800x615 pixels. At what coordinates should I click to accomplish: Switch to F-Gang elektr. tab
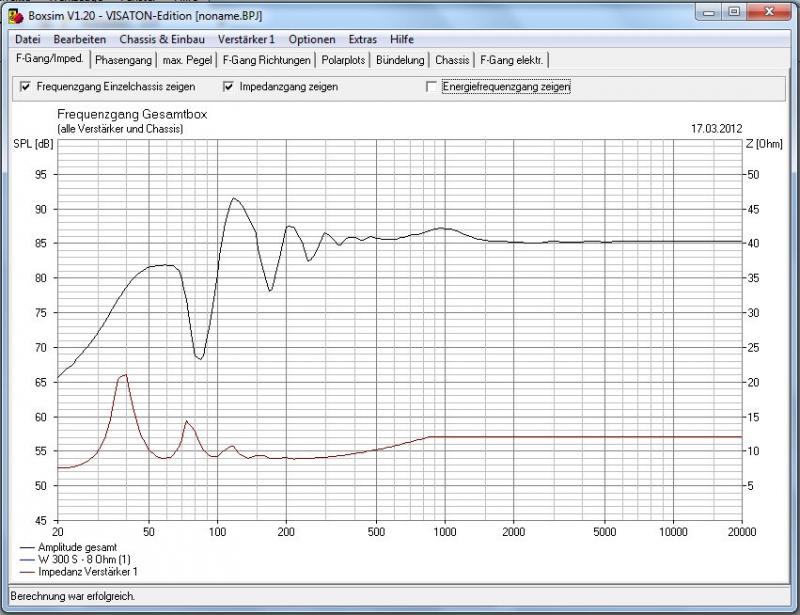click(x=512, y=61)
